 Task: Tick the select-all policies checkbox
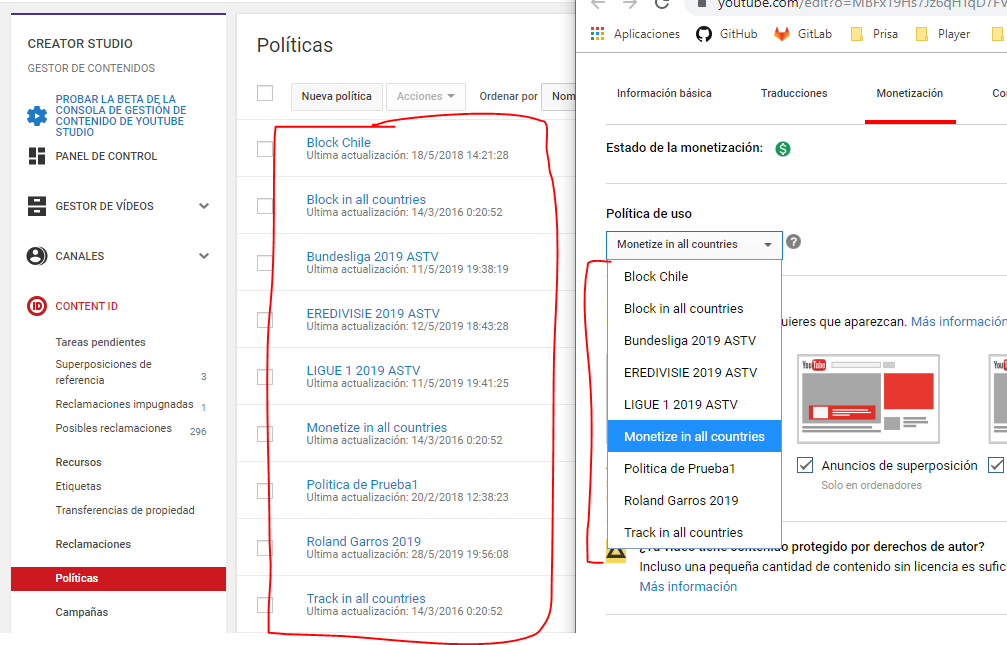pyautogui.click(x=265, y=93)
